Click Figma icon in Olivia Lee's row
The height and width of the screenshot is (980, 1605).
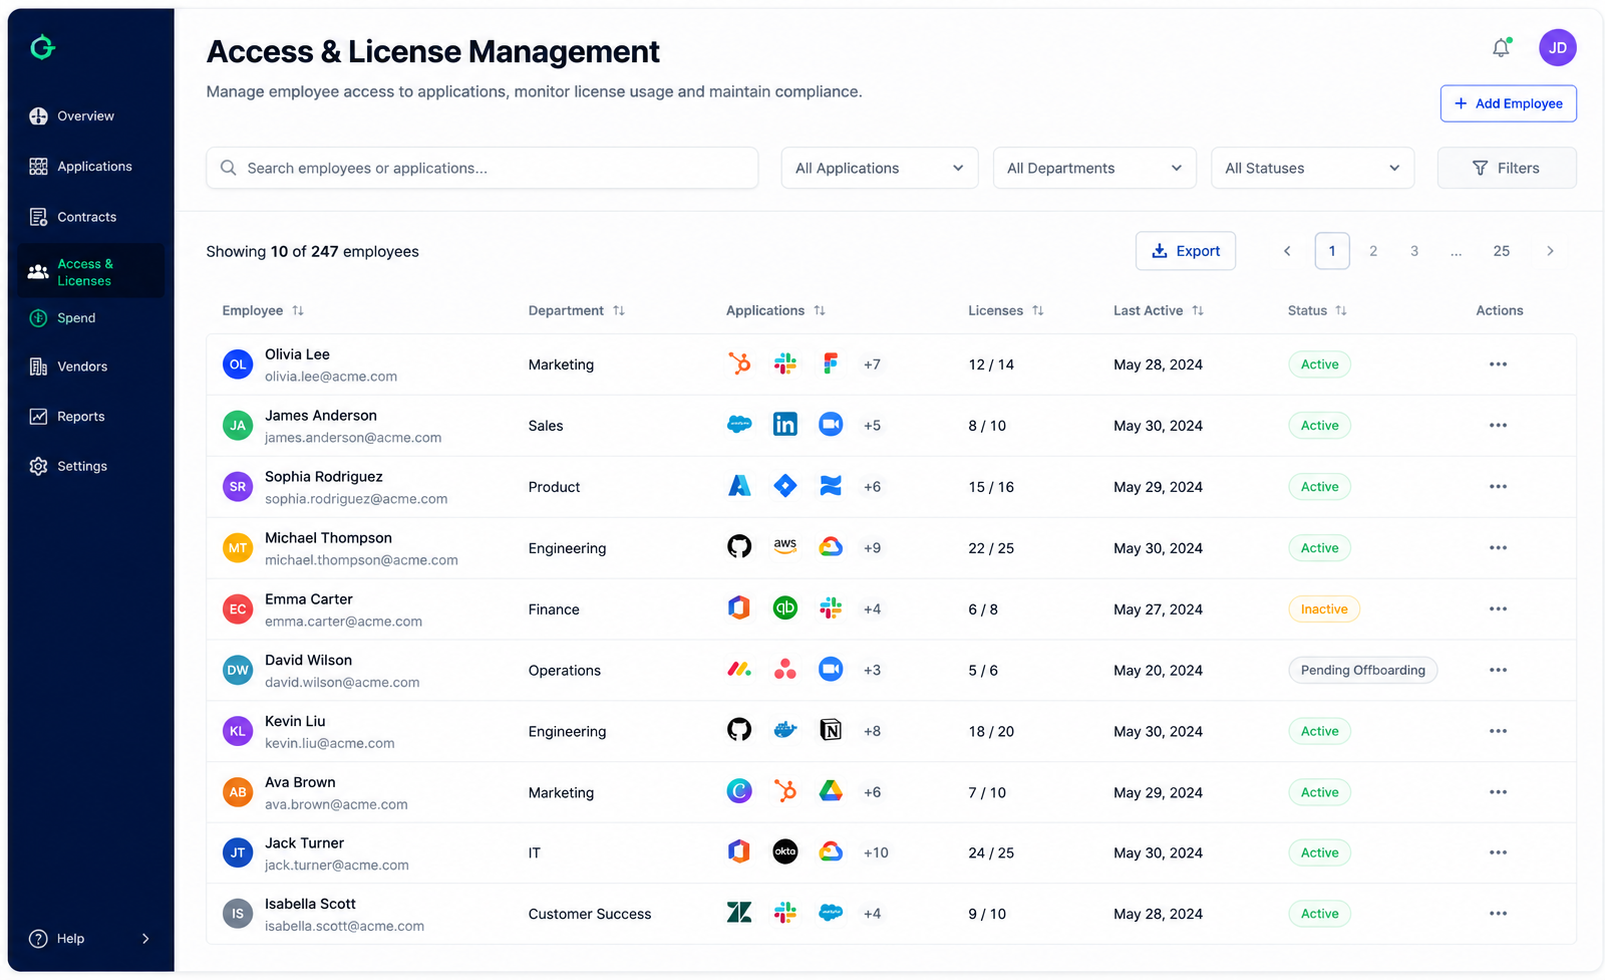click(830, 364)
